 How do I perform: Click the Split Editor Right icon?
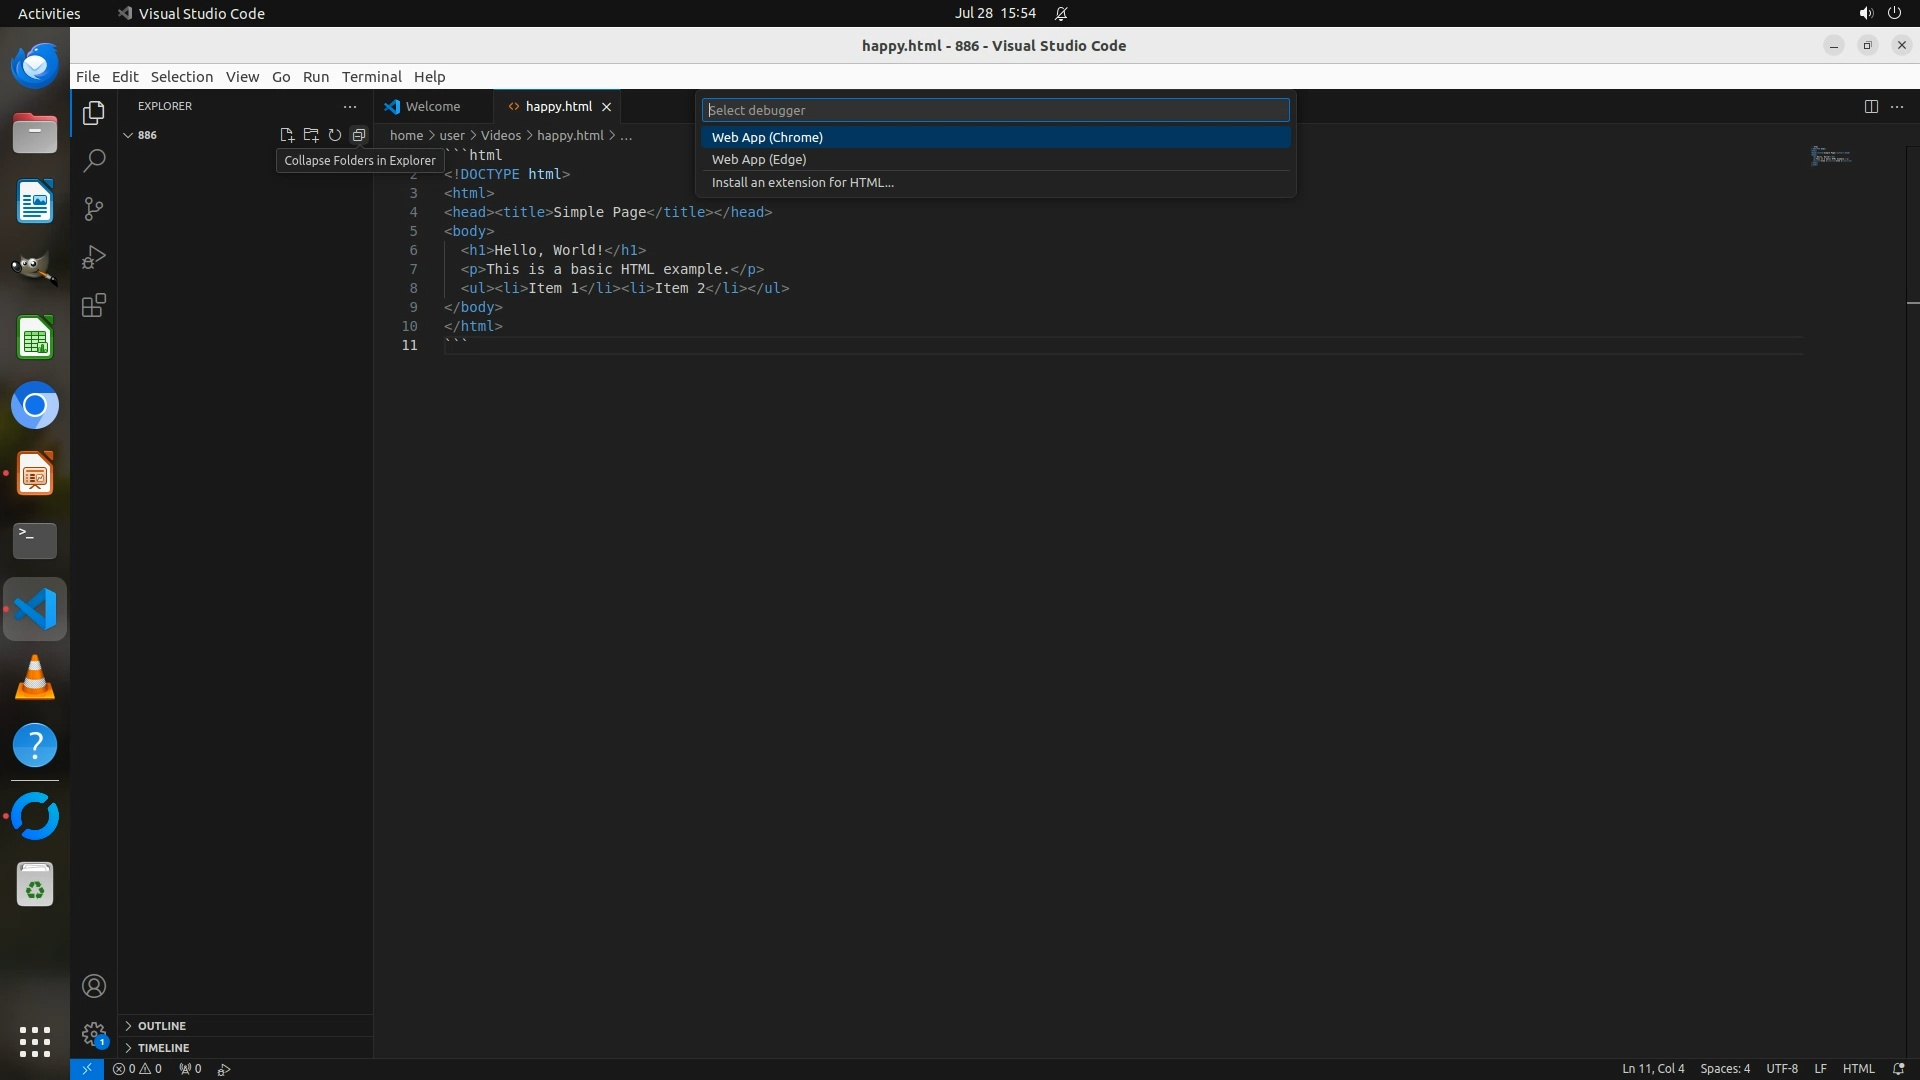click(x=1871, y=106)
